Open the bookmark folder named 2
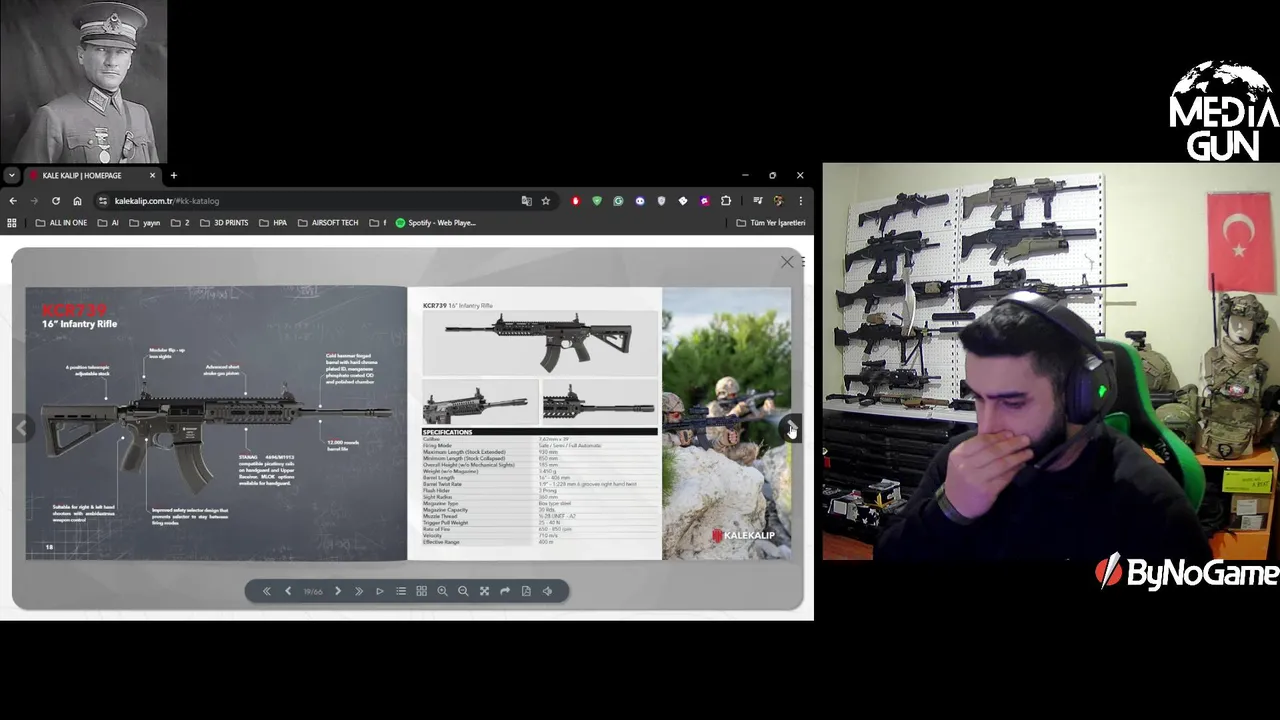1280x720 pixels. point(180,223)
